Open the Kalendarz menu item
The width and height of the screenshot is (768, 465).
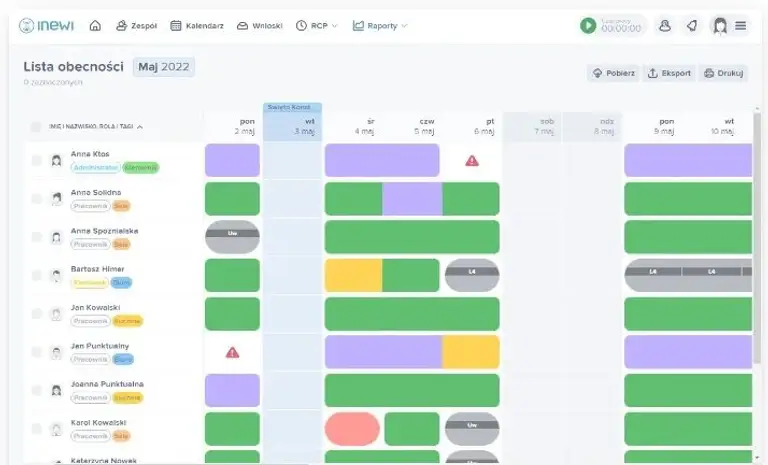(x=197, y=26)
